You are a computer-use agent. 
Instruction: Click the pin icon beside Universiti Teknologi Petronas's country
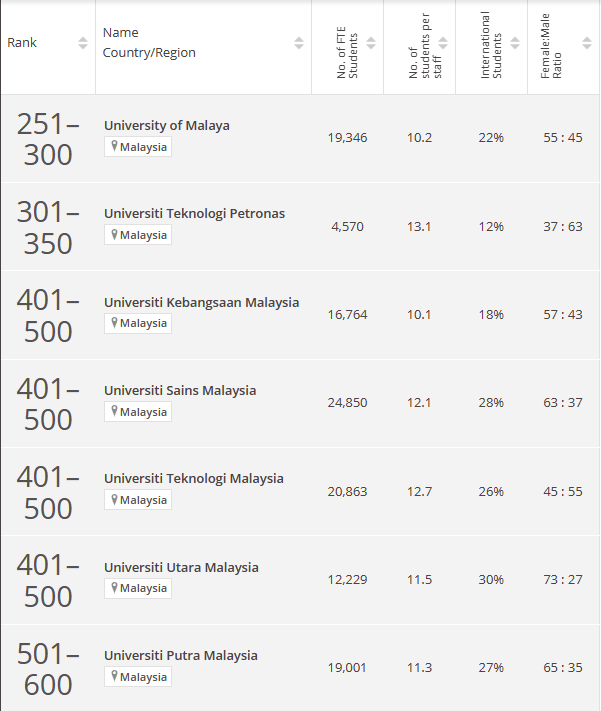115,235
